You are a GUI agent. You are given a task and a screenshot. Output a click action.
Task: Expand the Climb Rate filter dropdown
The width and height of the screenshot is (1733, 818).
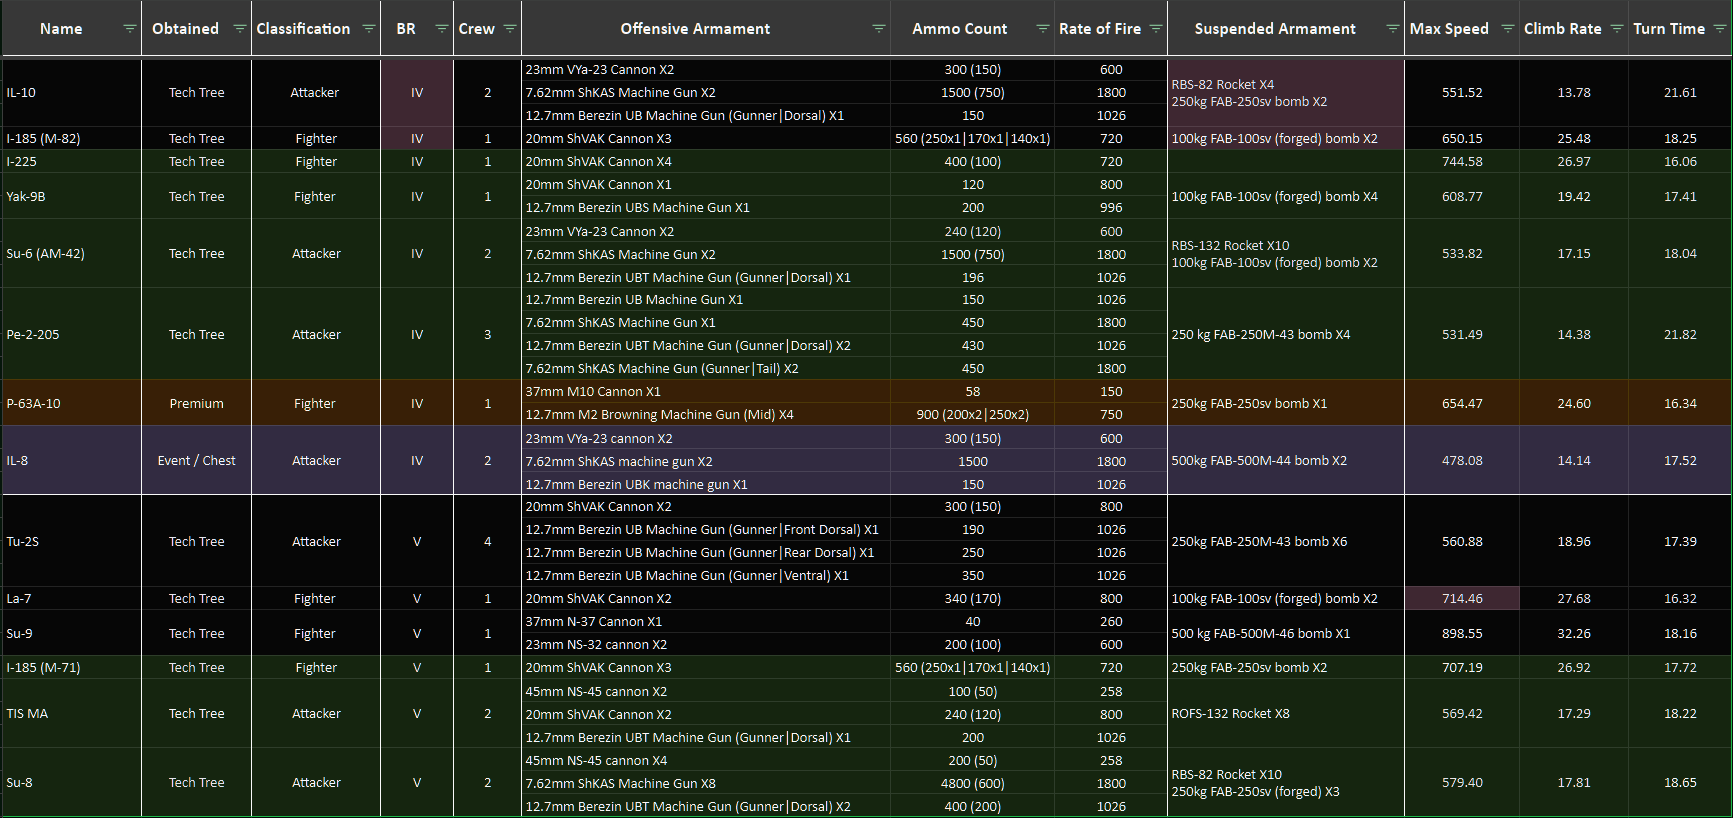click(x=1616, y=29)
